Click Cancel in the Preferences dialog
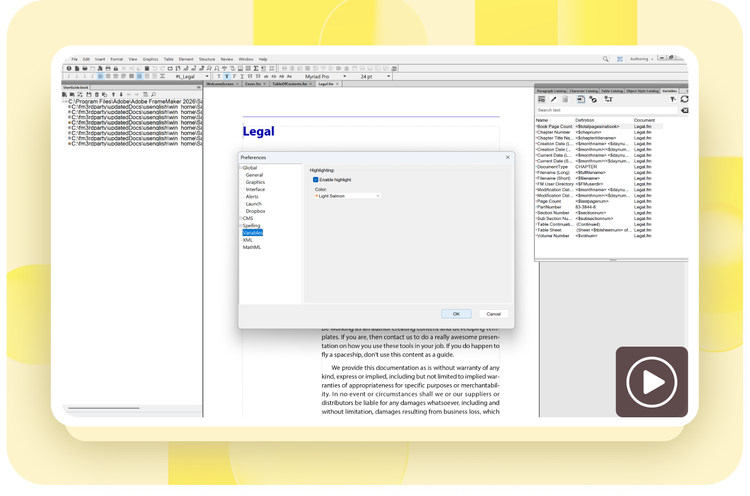This screenshot has height=496, width=750. [x=493, y=314]
